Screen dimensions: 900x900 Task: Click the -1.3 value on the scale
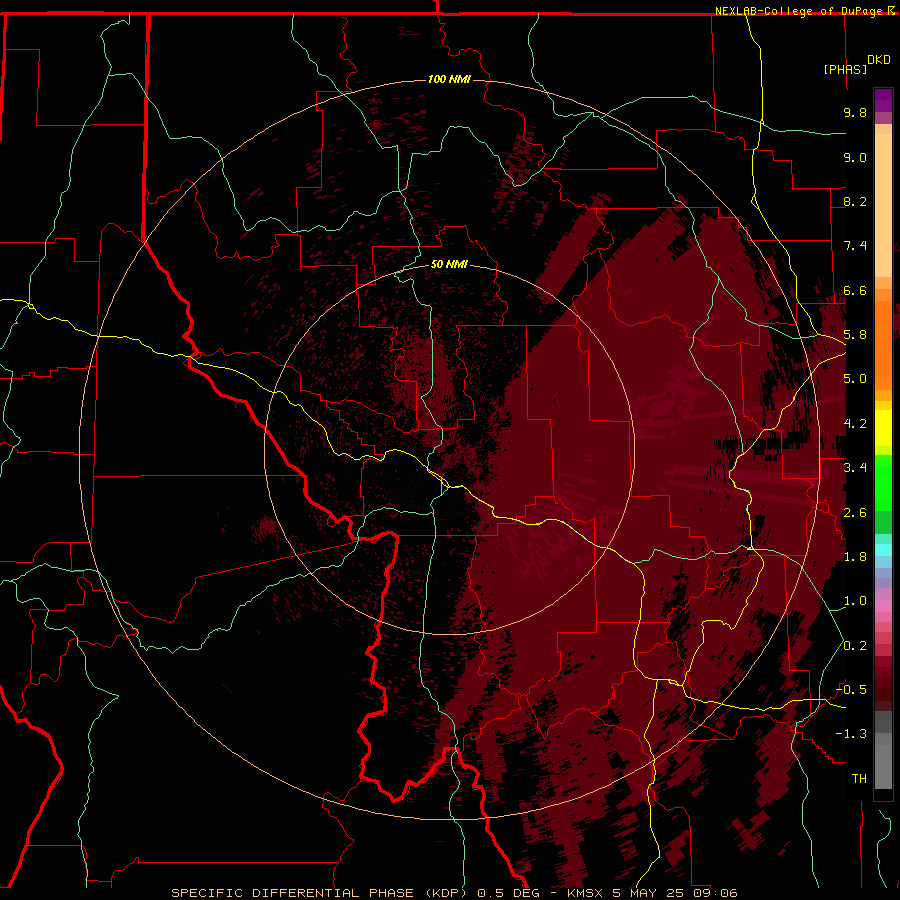tap(851, 734)
